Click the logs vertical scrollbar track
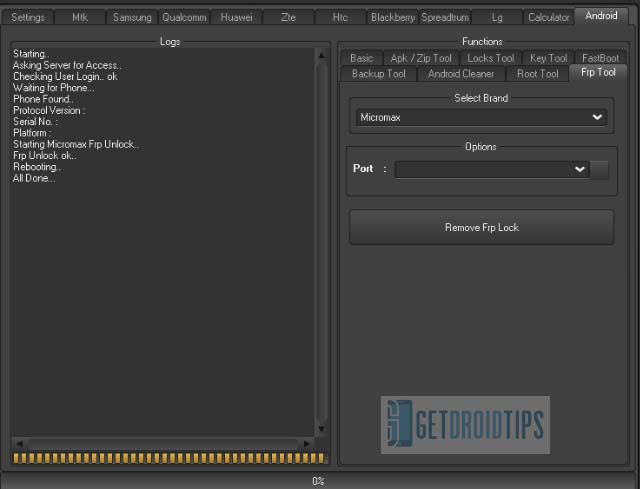This screenshot has height=489, width=640. (322, 242)
